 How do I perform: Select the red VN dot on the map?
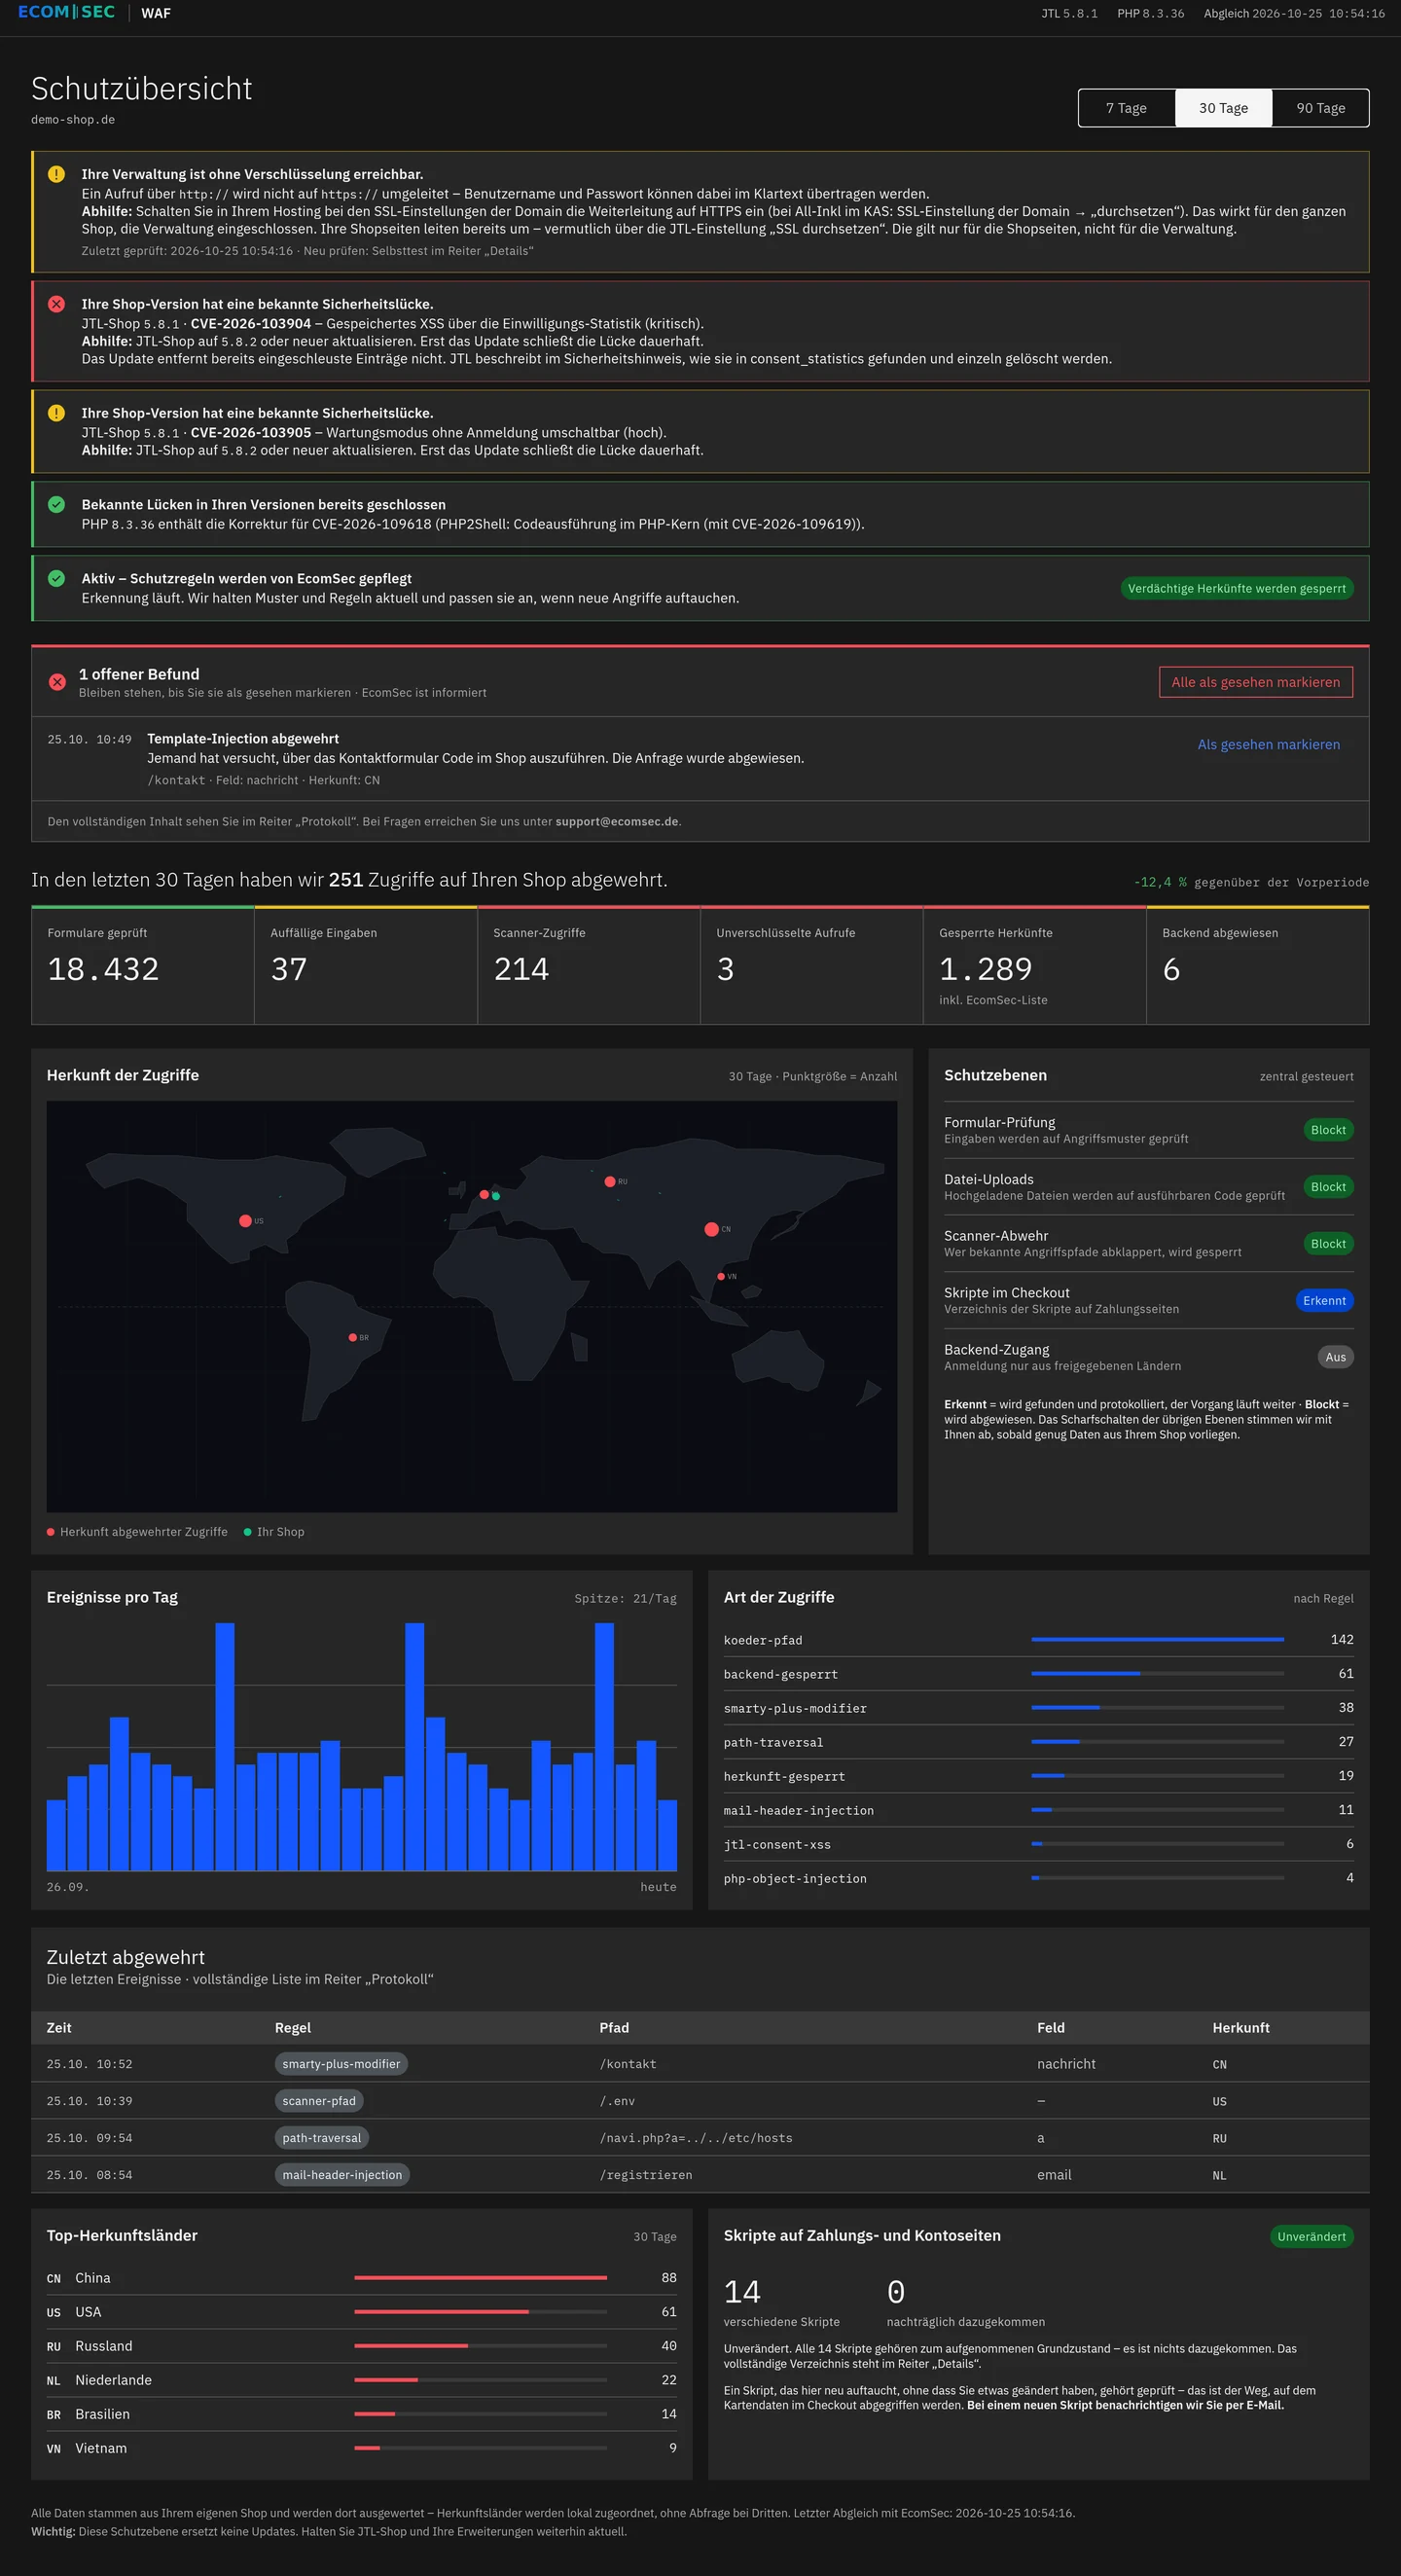[721, 1277]
